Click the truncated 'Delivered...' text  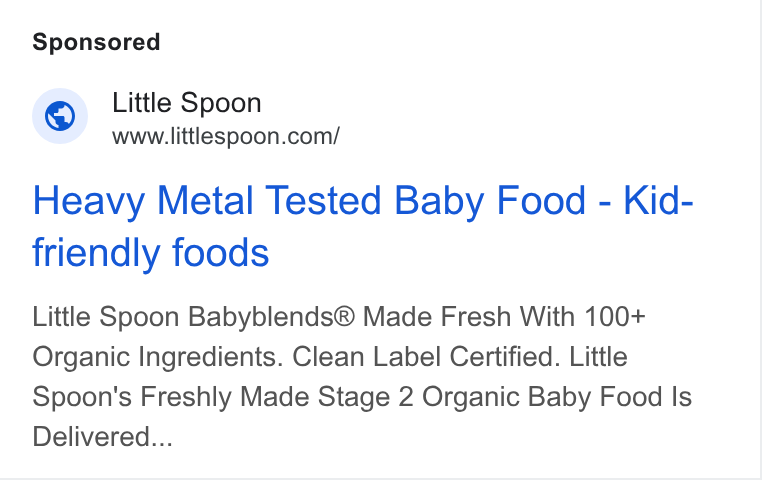(103, 437)
